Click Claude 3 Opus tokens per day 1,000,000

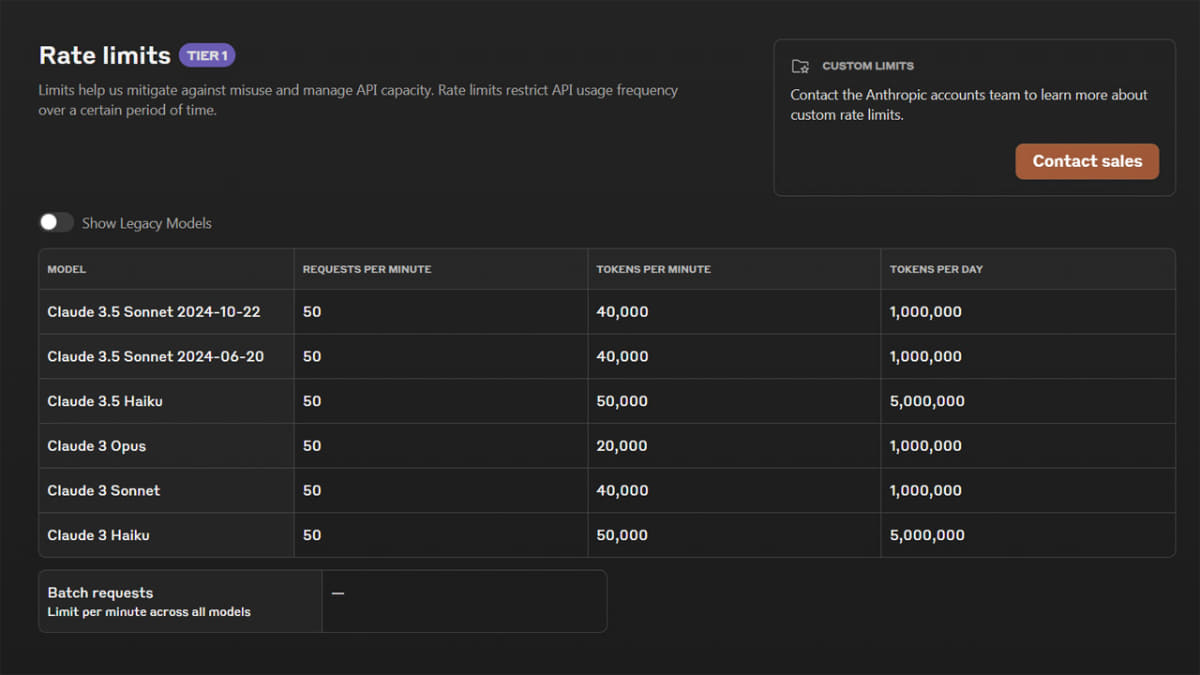coord(926,446)
